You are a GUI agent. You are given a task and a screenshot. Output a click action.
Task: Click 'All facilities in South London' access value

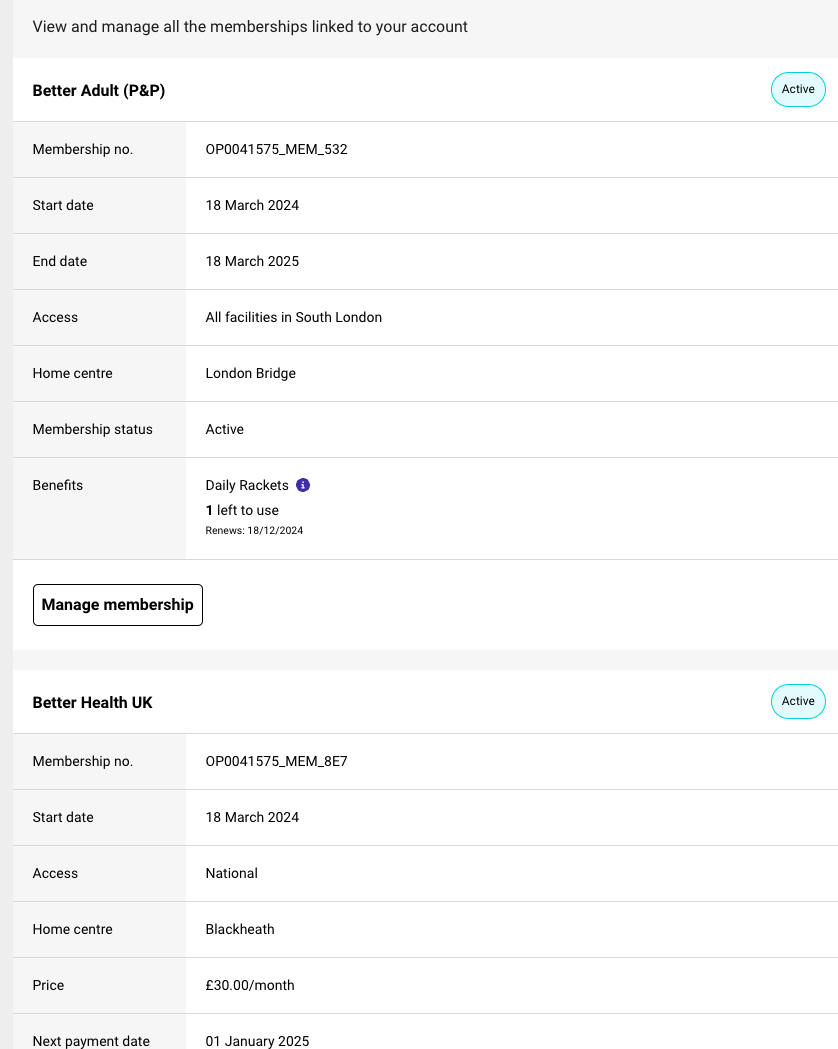pos(294,317)
